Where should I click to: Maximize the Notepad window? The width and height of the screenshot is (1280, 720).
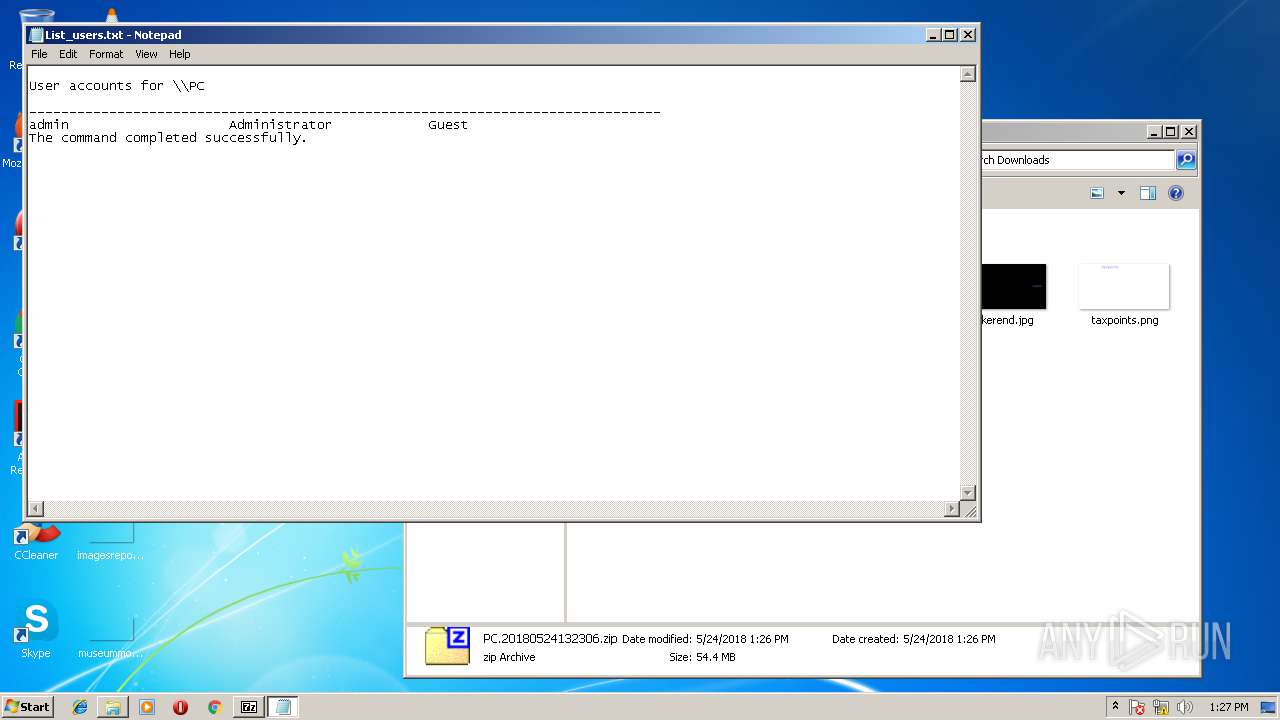pyautogui.click(x=950, y=35)
